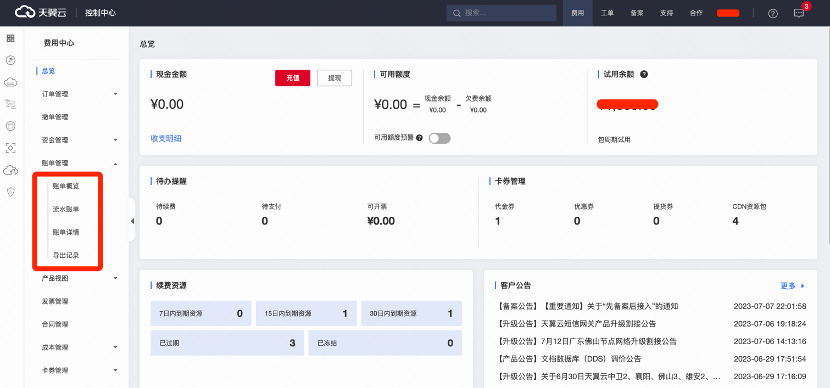
Task: Toggle the 可用额度预警 switch
Action: tap(439, 138)
